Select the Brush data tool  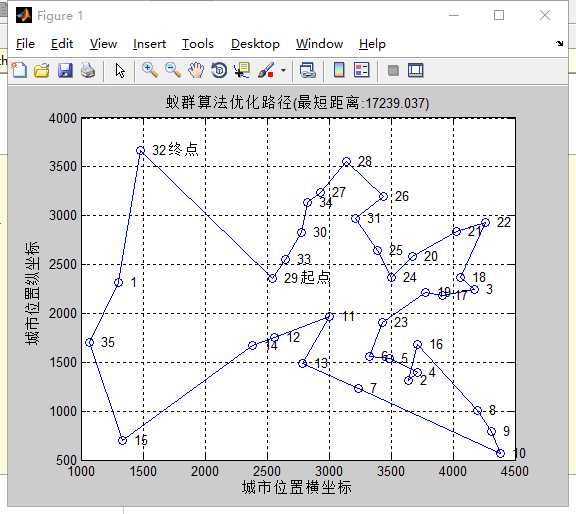(x=266, y=70)
